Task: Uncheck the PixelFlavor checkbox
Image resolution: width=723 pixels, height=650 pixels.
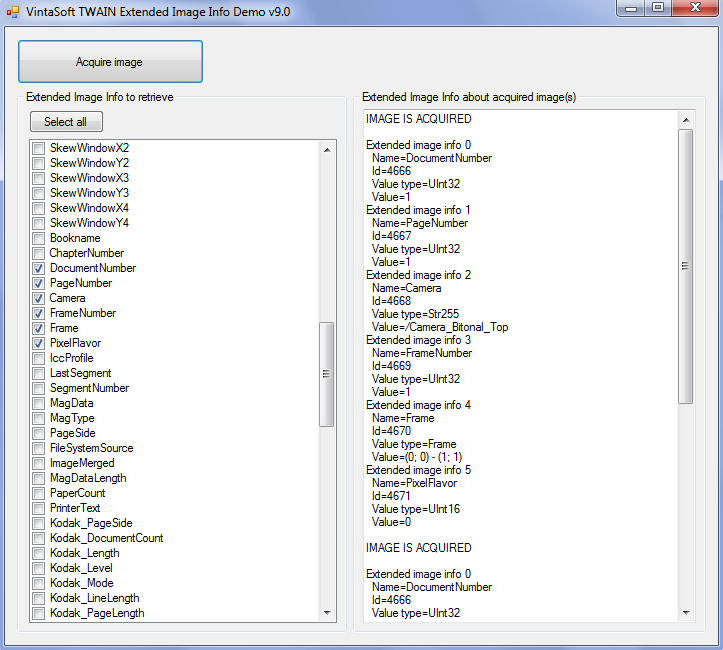Action: (39, 343)
